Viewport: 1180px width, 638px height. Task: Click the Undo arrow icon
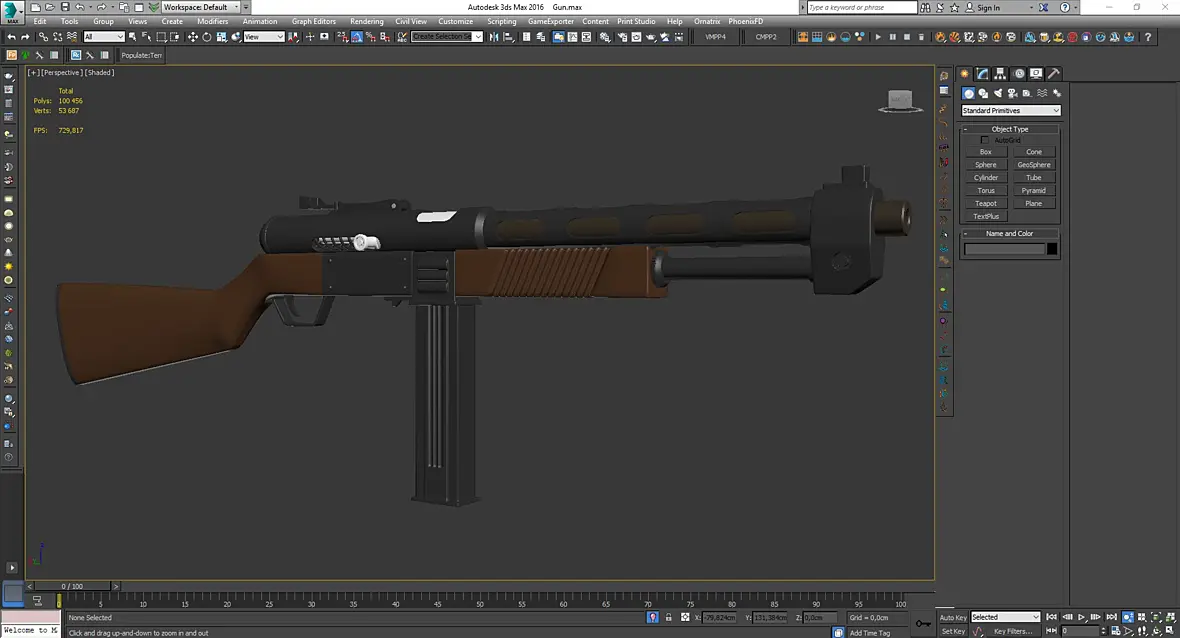point(11,37)
